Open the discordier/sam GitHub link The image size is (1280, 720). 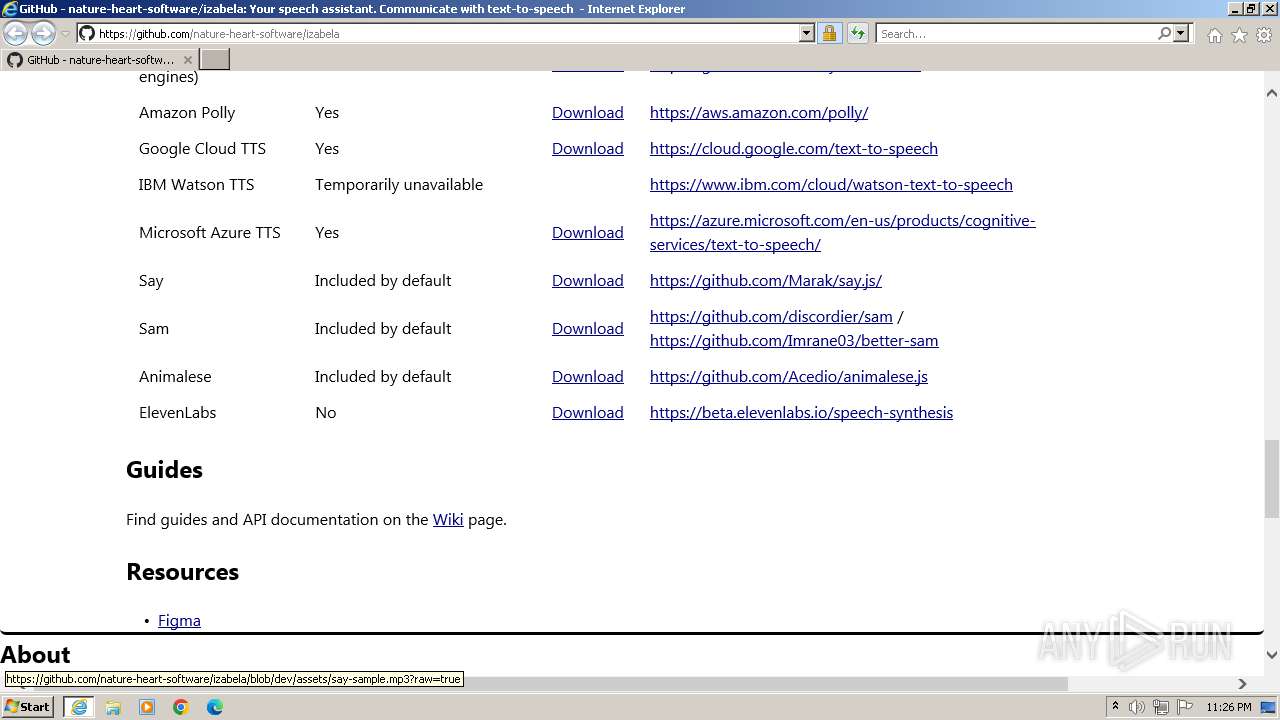[771, 317]
